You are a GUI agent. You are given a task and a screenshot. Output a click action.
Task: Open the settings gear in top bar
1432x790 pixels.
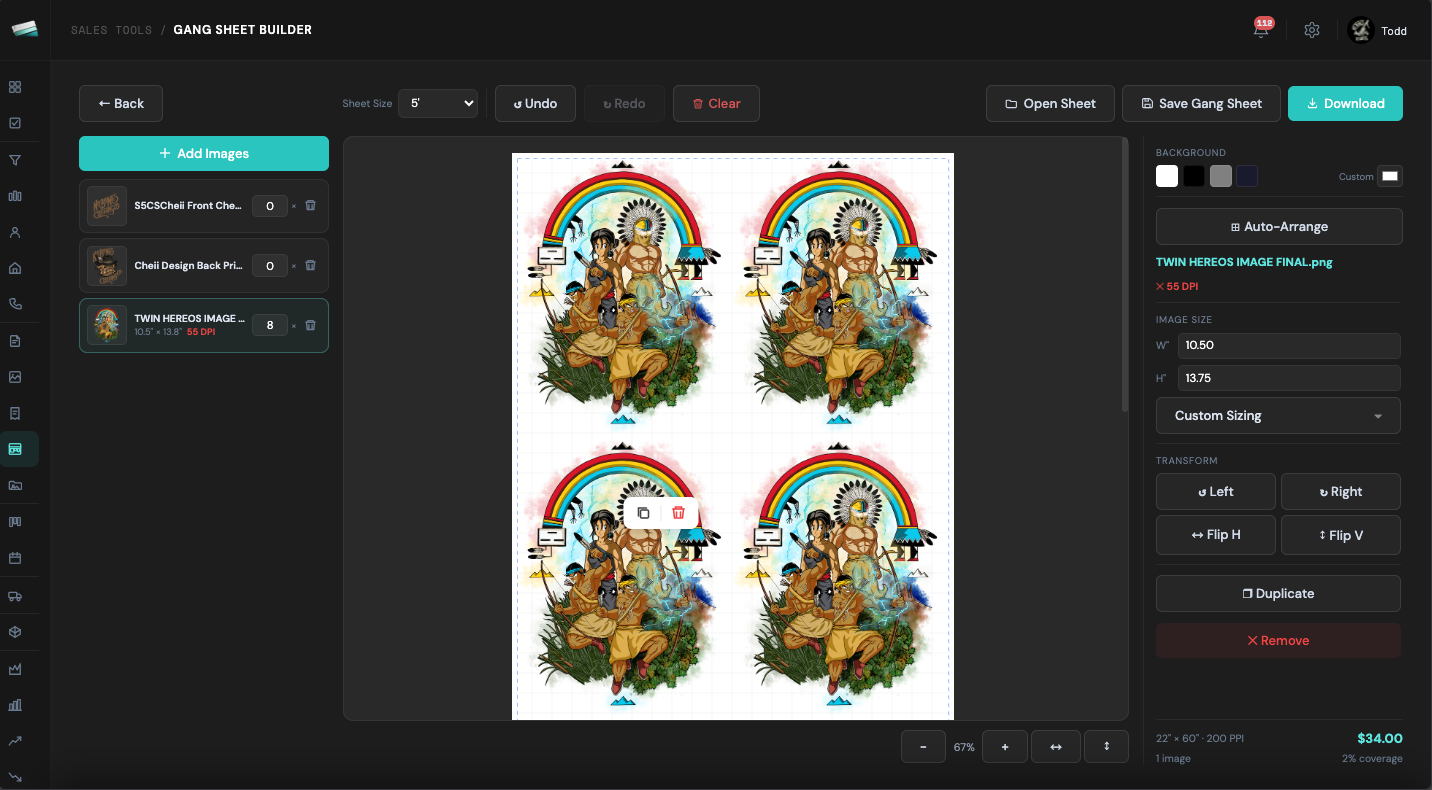pyautogui.click(x=1312, y=30)
